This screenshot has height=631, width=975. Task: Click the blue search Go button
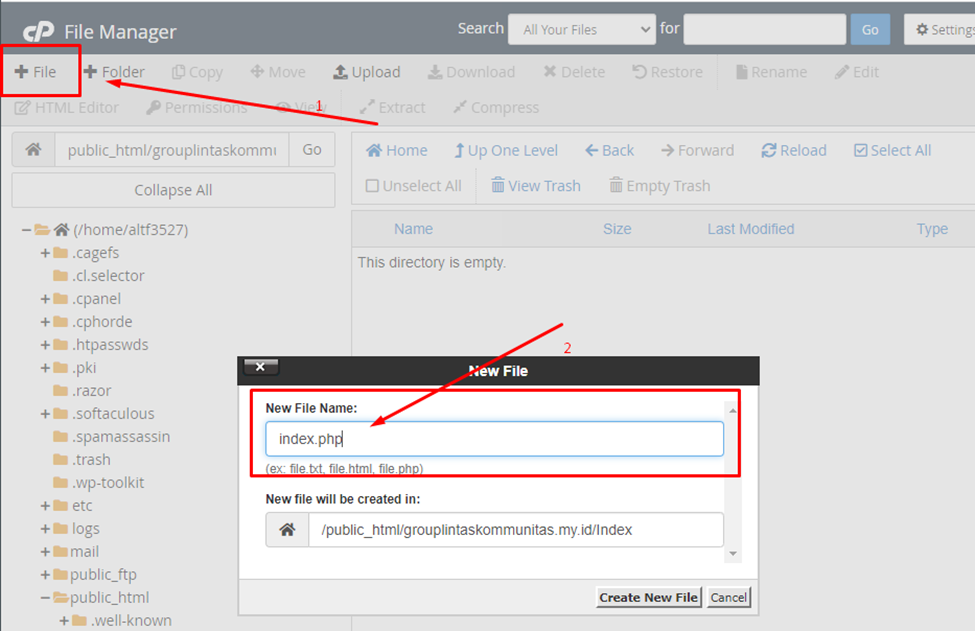click(x=870, y=29)
